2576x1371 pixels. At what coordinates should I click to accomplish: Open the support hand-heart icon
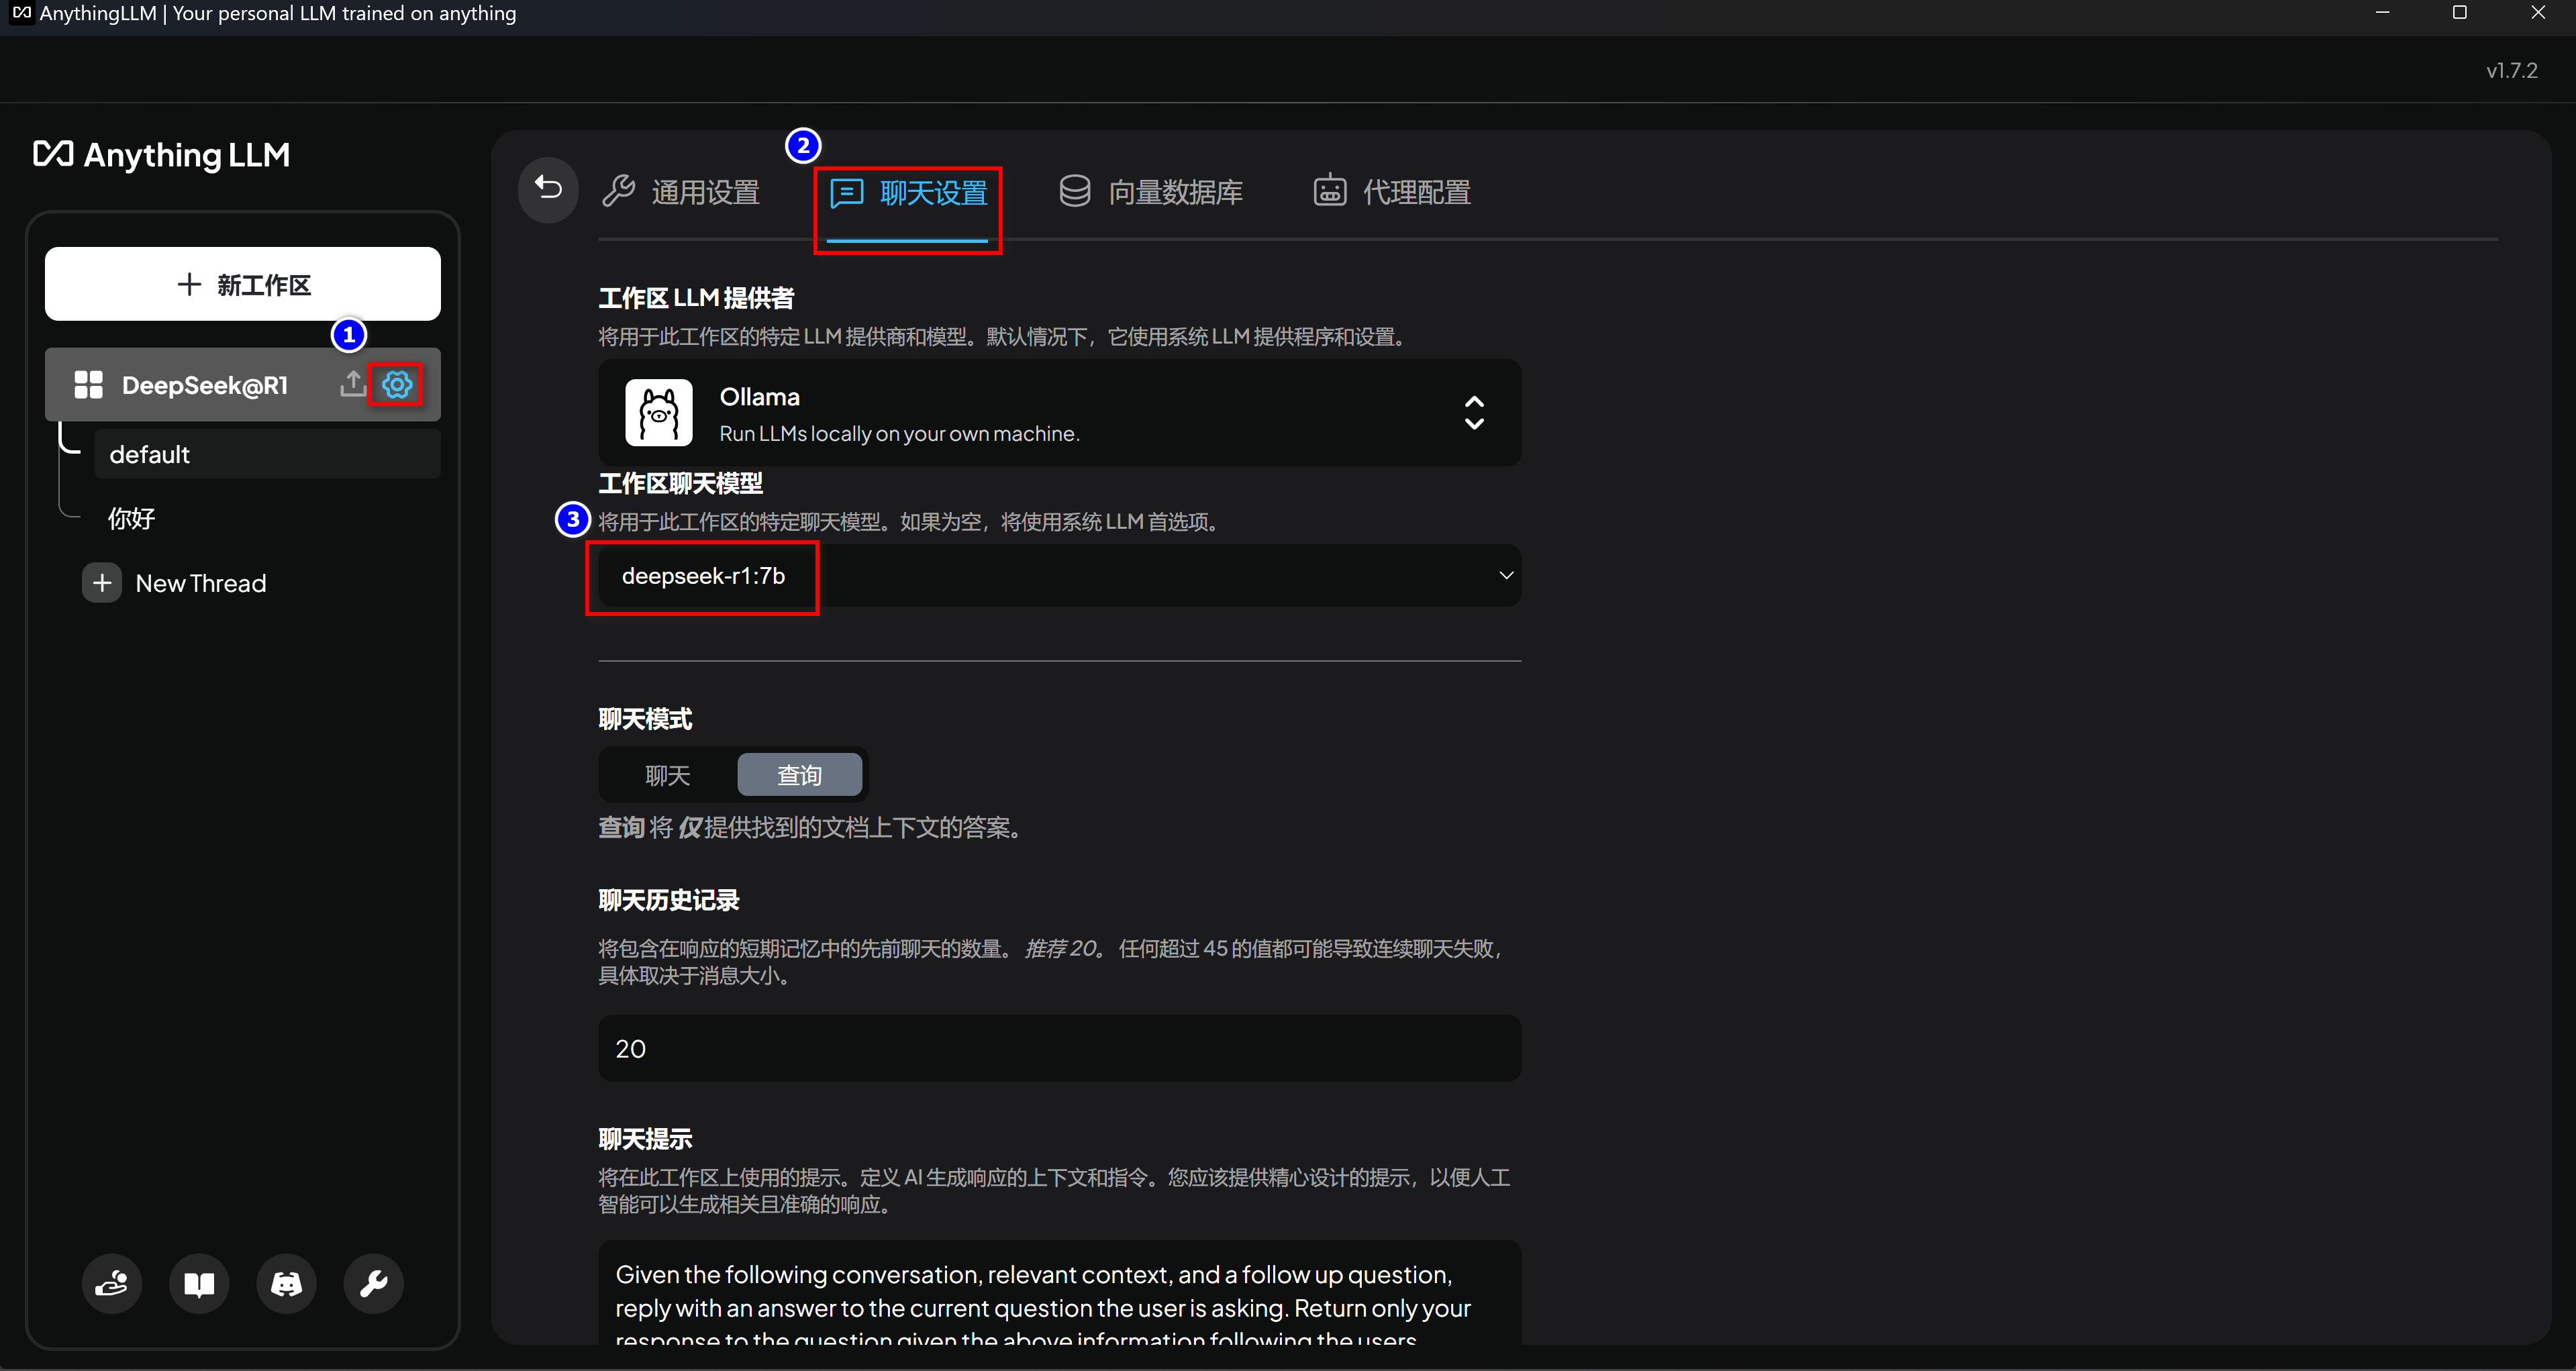(112, 1283)
